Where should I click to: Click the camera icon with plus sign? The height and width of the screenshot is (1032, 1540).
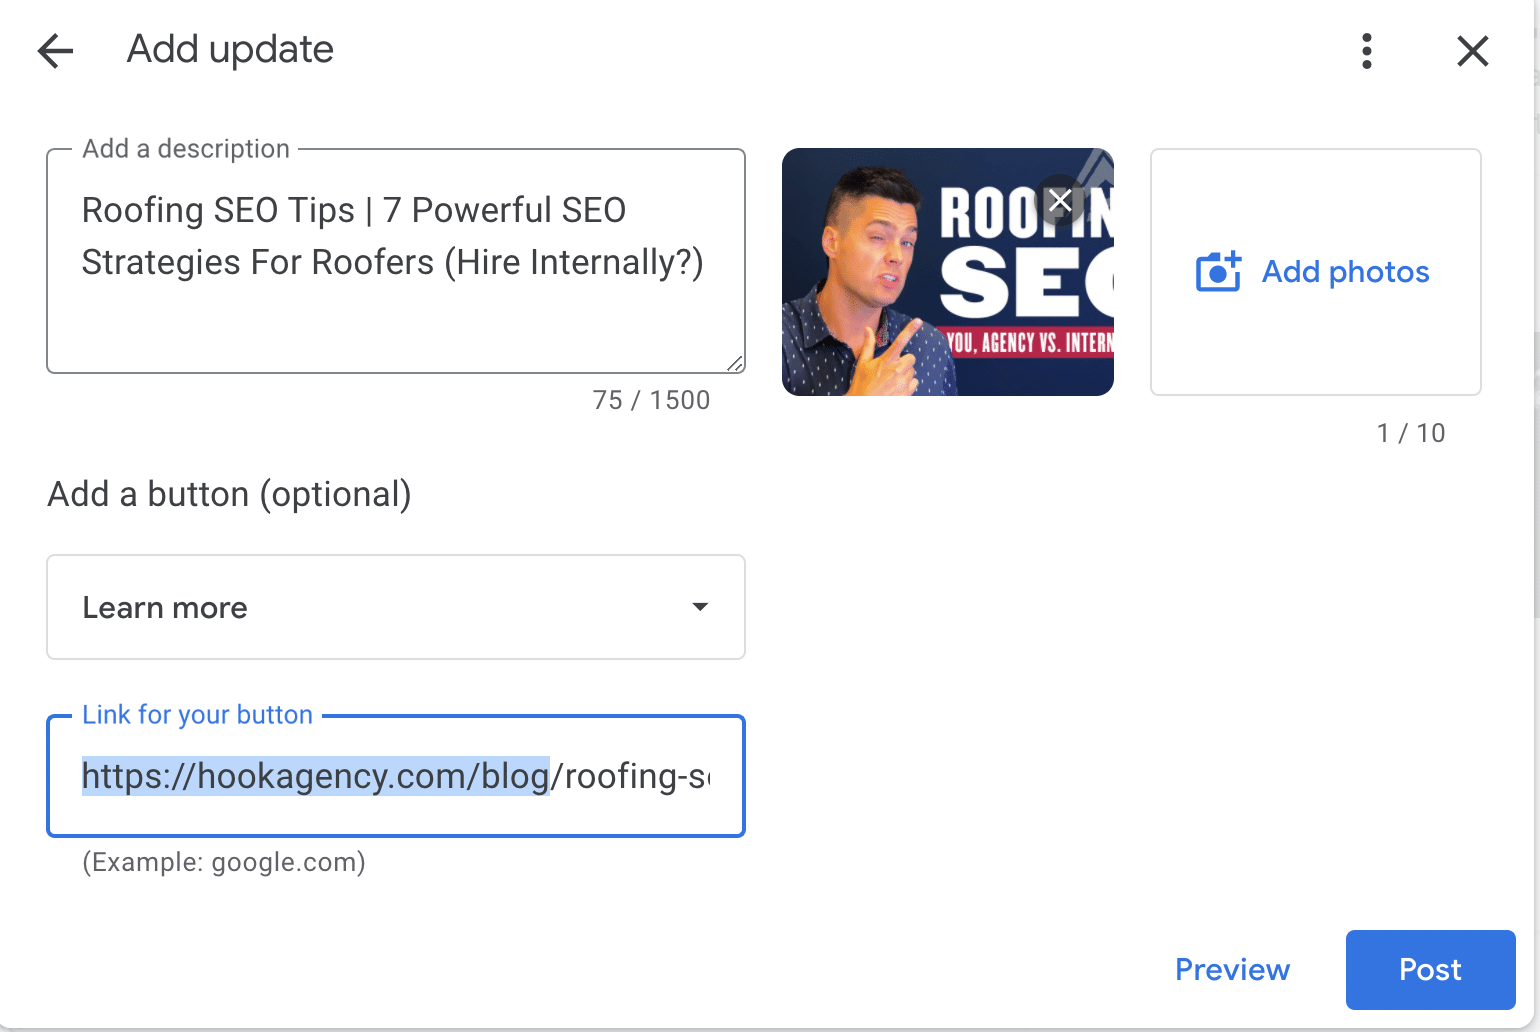click(x=1218, y=272)
